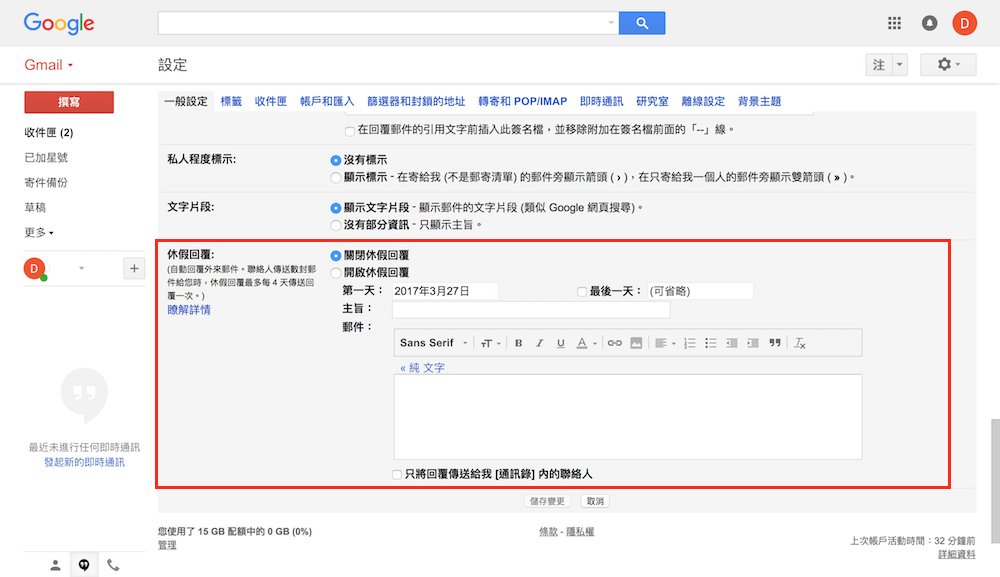Remove formatting with the clear format icon

click(799, 343)
